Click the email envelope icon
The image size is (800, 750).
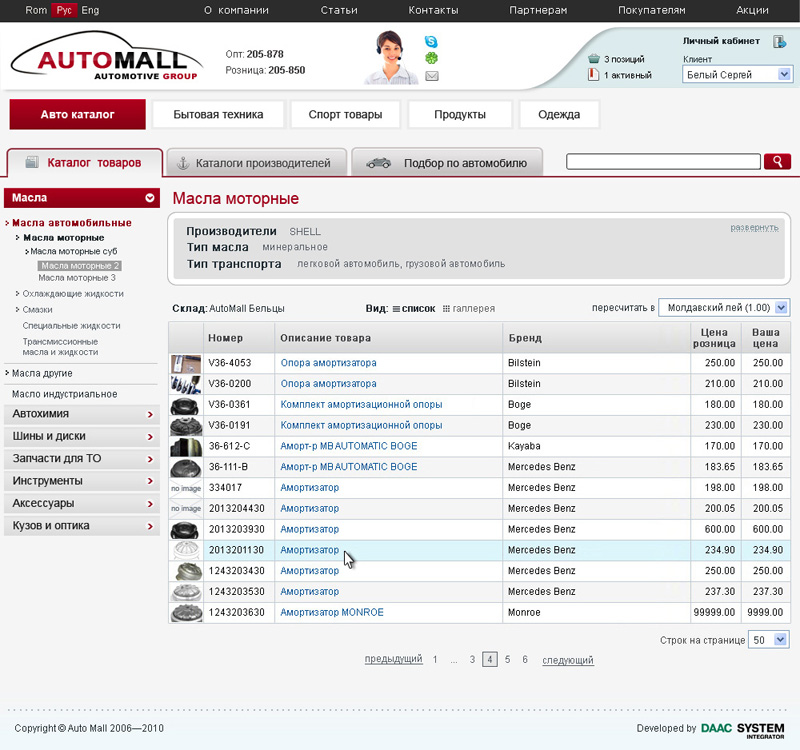[x=431, y=75]
